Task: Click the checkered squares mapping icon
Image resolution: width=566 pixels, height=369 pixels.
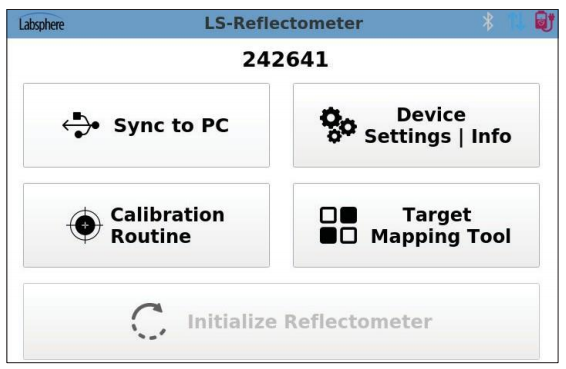Action: (x=338, y=225)
